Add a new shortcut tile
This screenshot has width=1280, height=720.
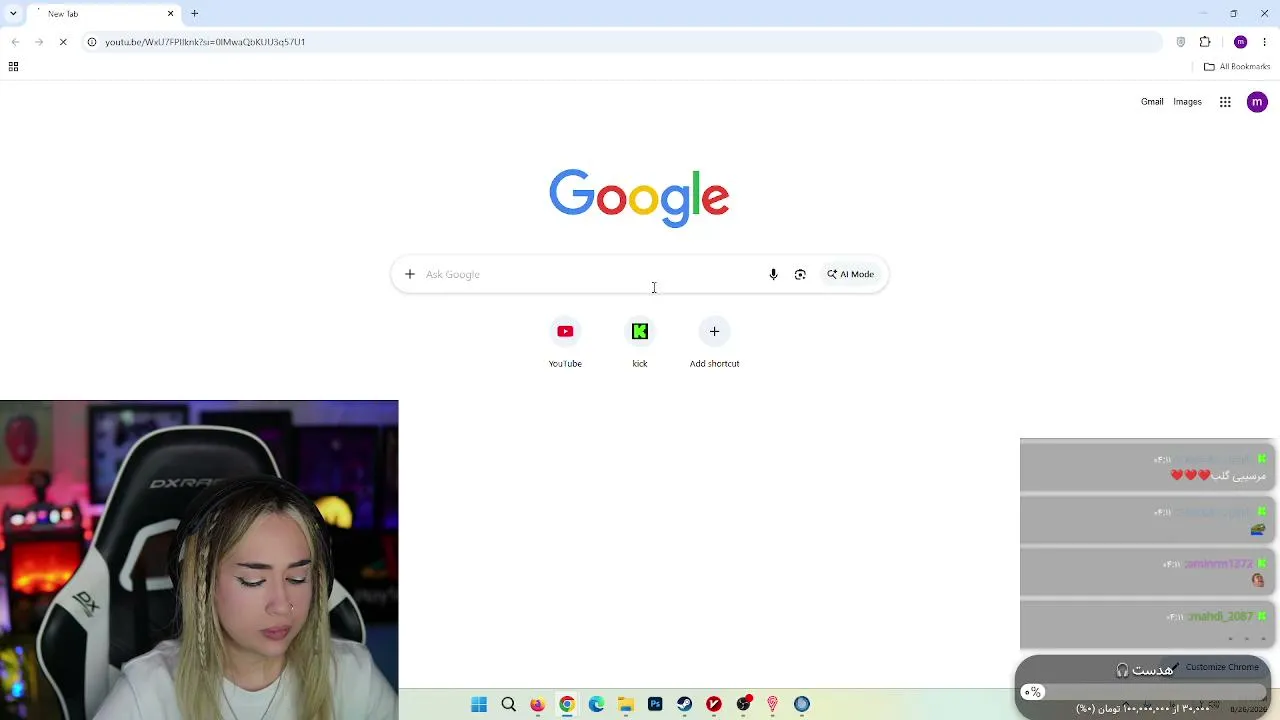(714, 342)
